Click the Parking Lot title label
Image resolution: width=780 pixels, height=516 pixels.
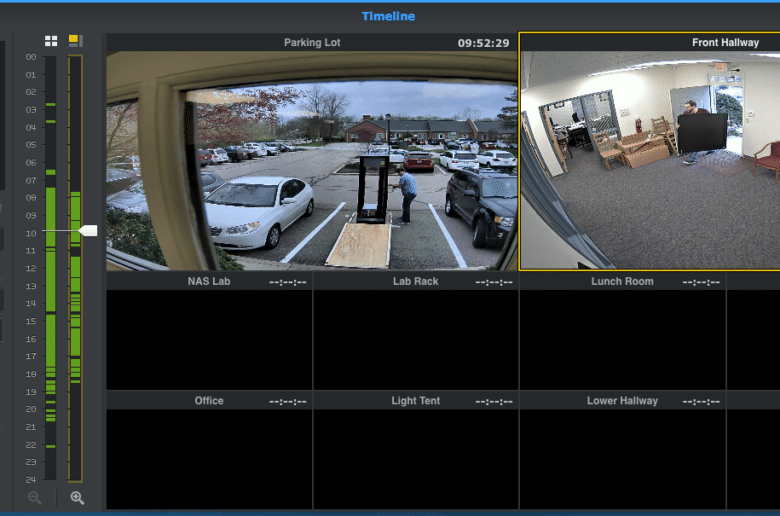pos(312,43)
